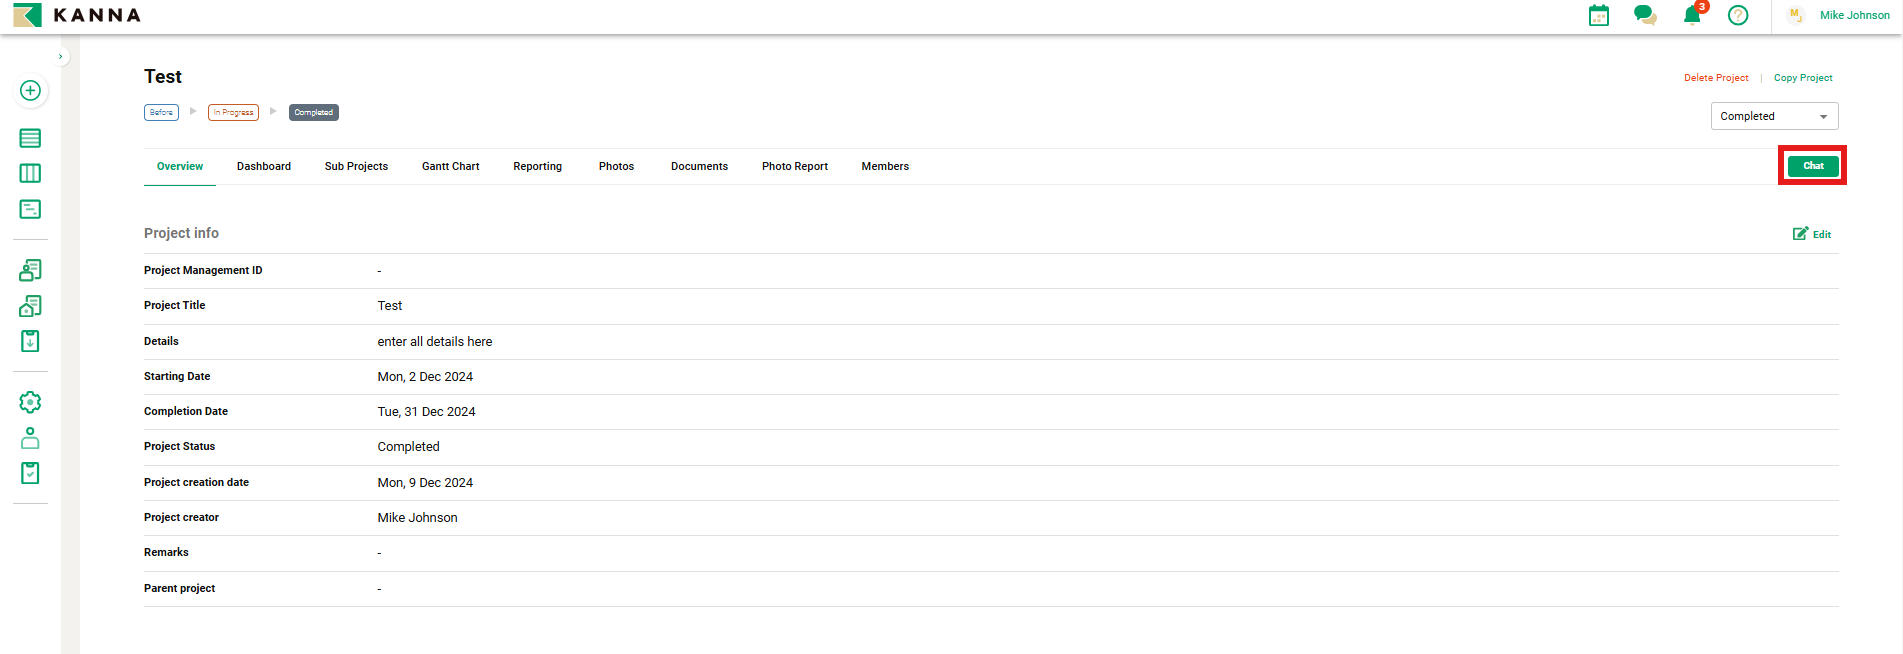The height and width of the screenshot is (654, 1903).
Task: Switch to the Gantt Chart tab
Action: 450,167
